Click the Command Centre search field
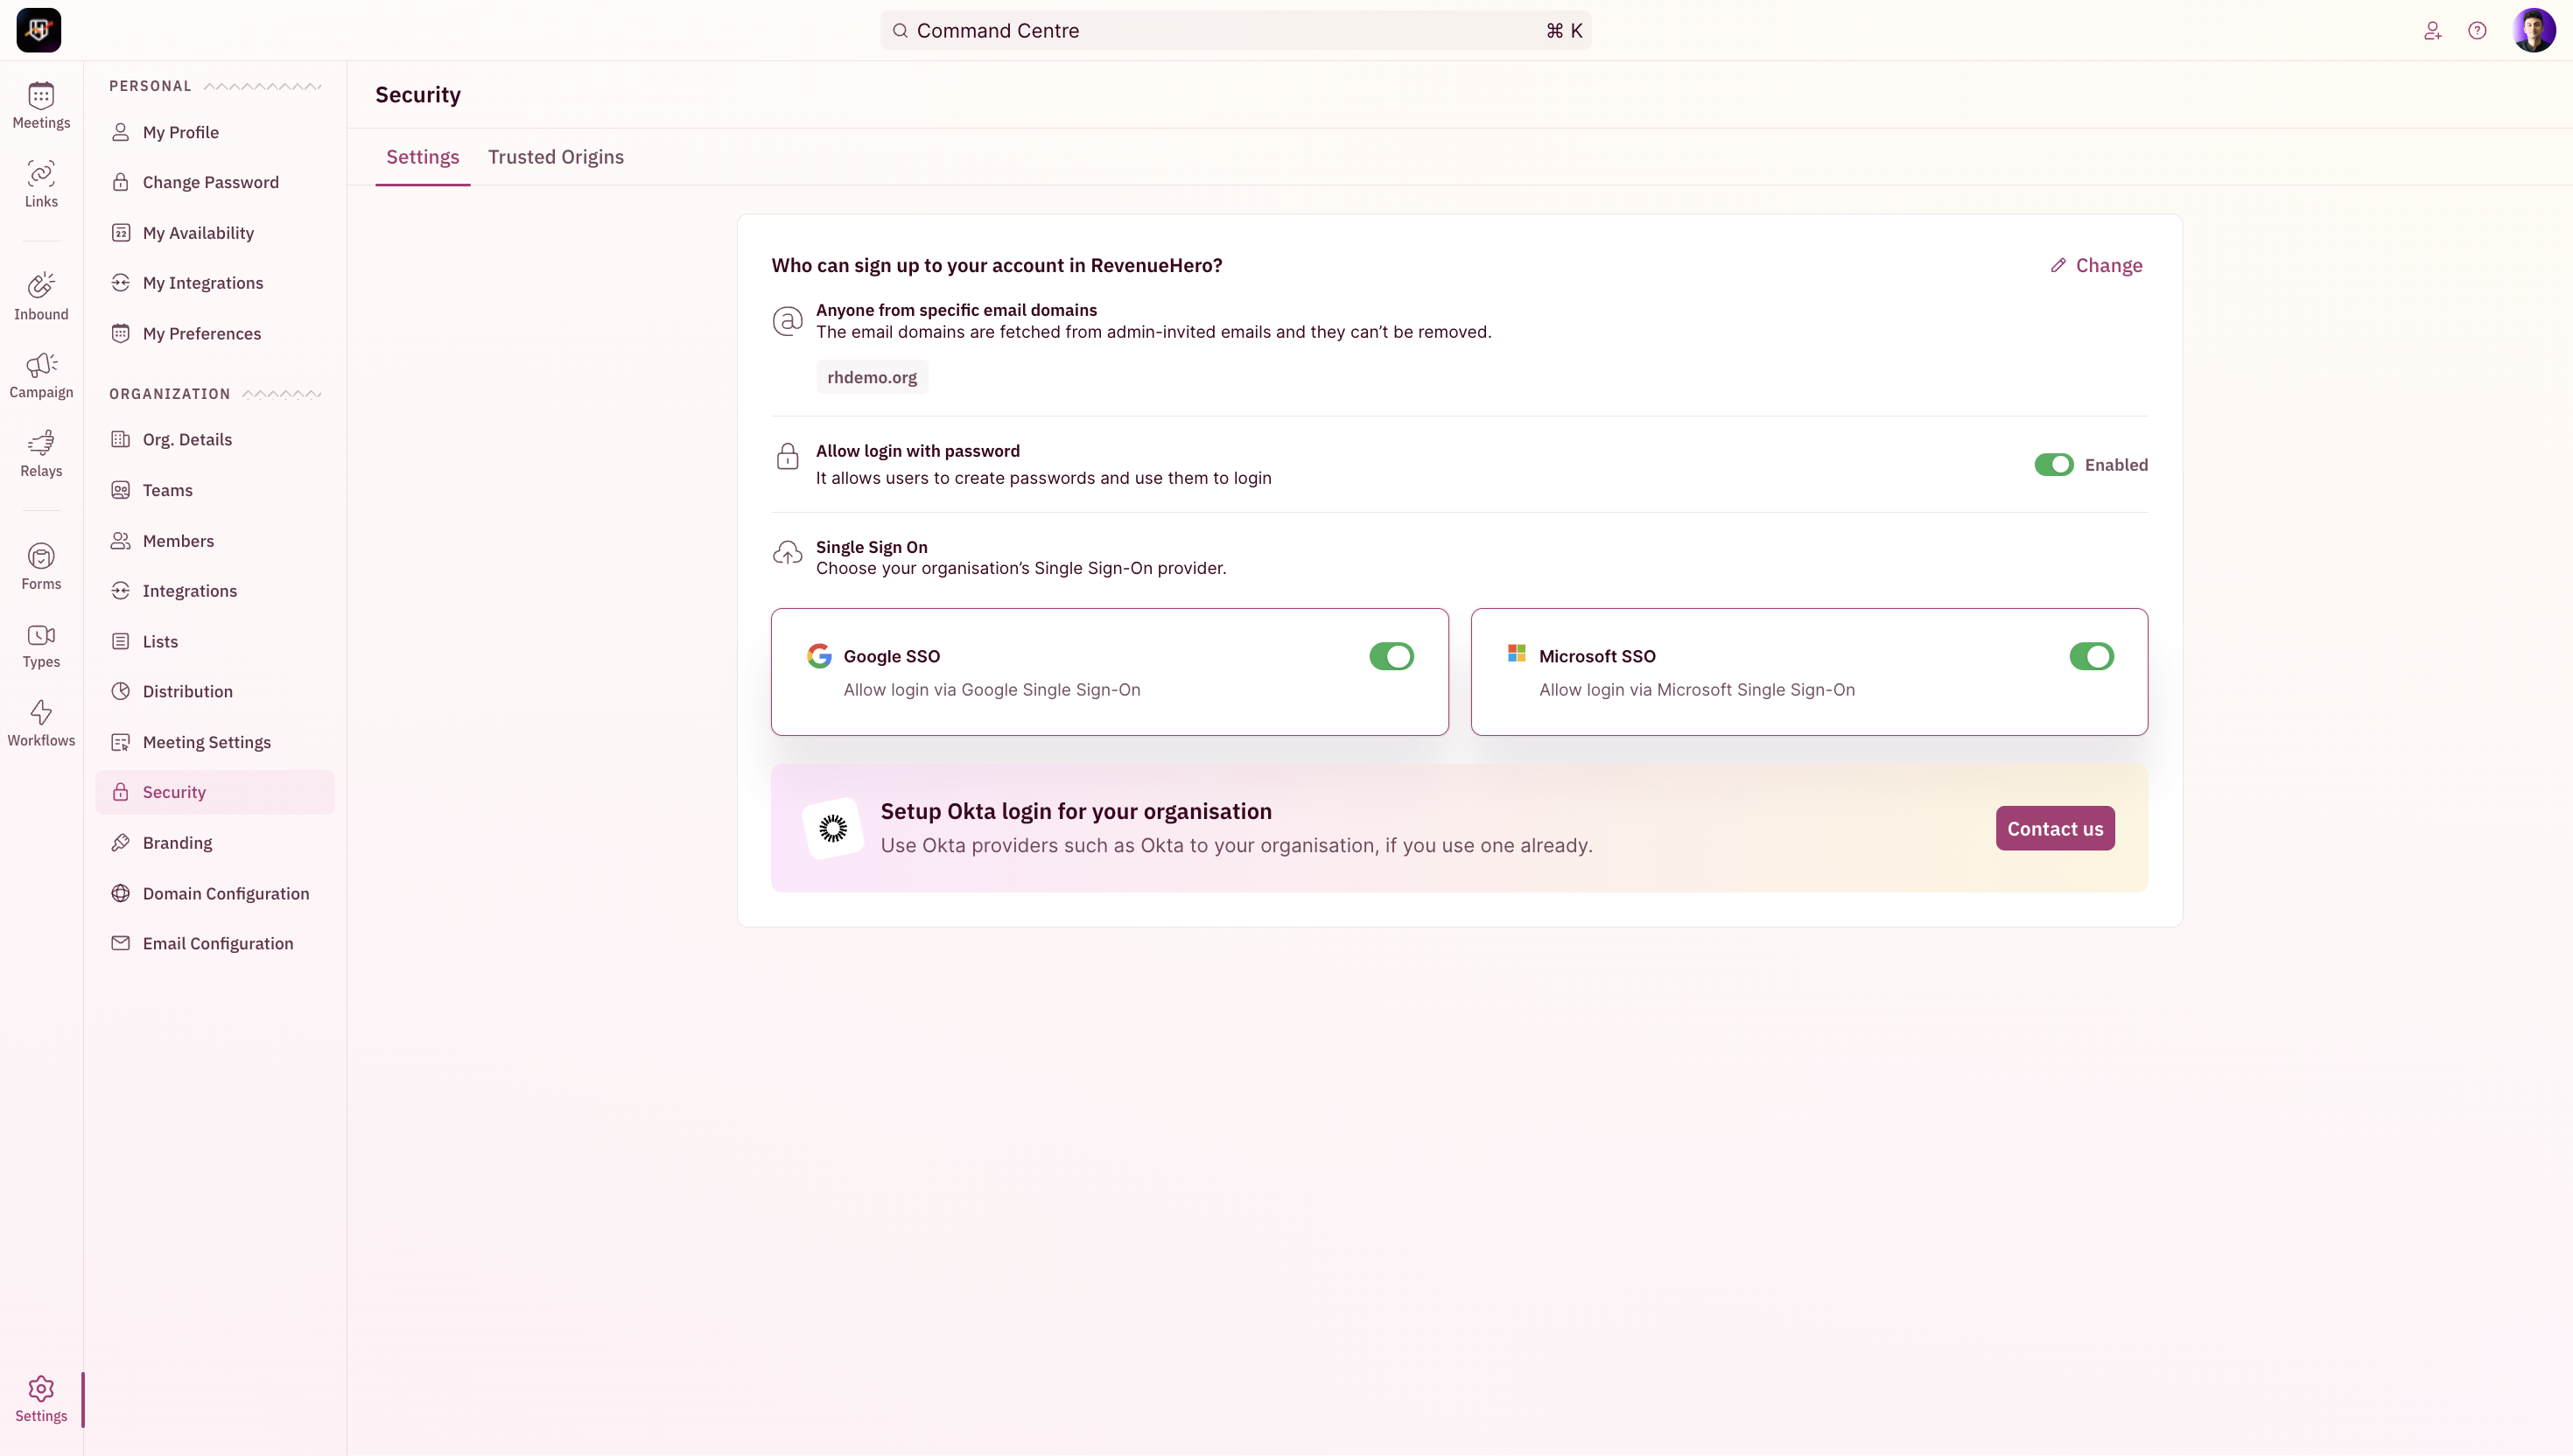The image size is (2573, 1456). (x=1235, y=31)
